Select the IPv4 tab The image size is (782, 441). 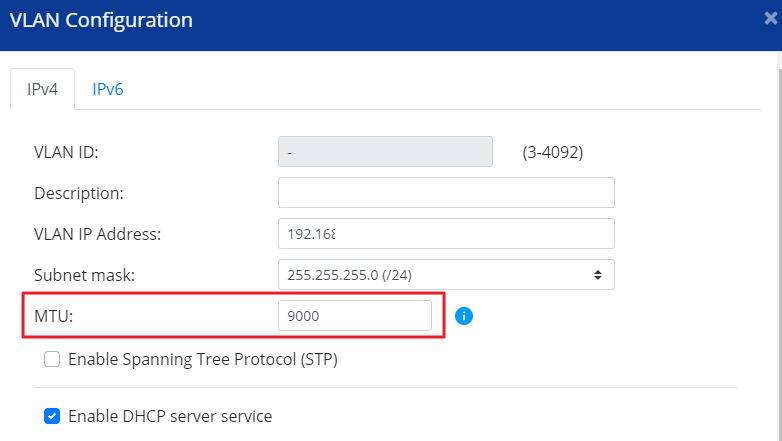click(x=42, y=89)
